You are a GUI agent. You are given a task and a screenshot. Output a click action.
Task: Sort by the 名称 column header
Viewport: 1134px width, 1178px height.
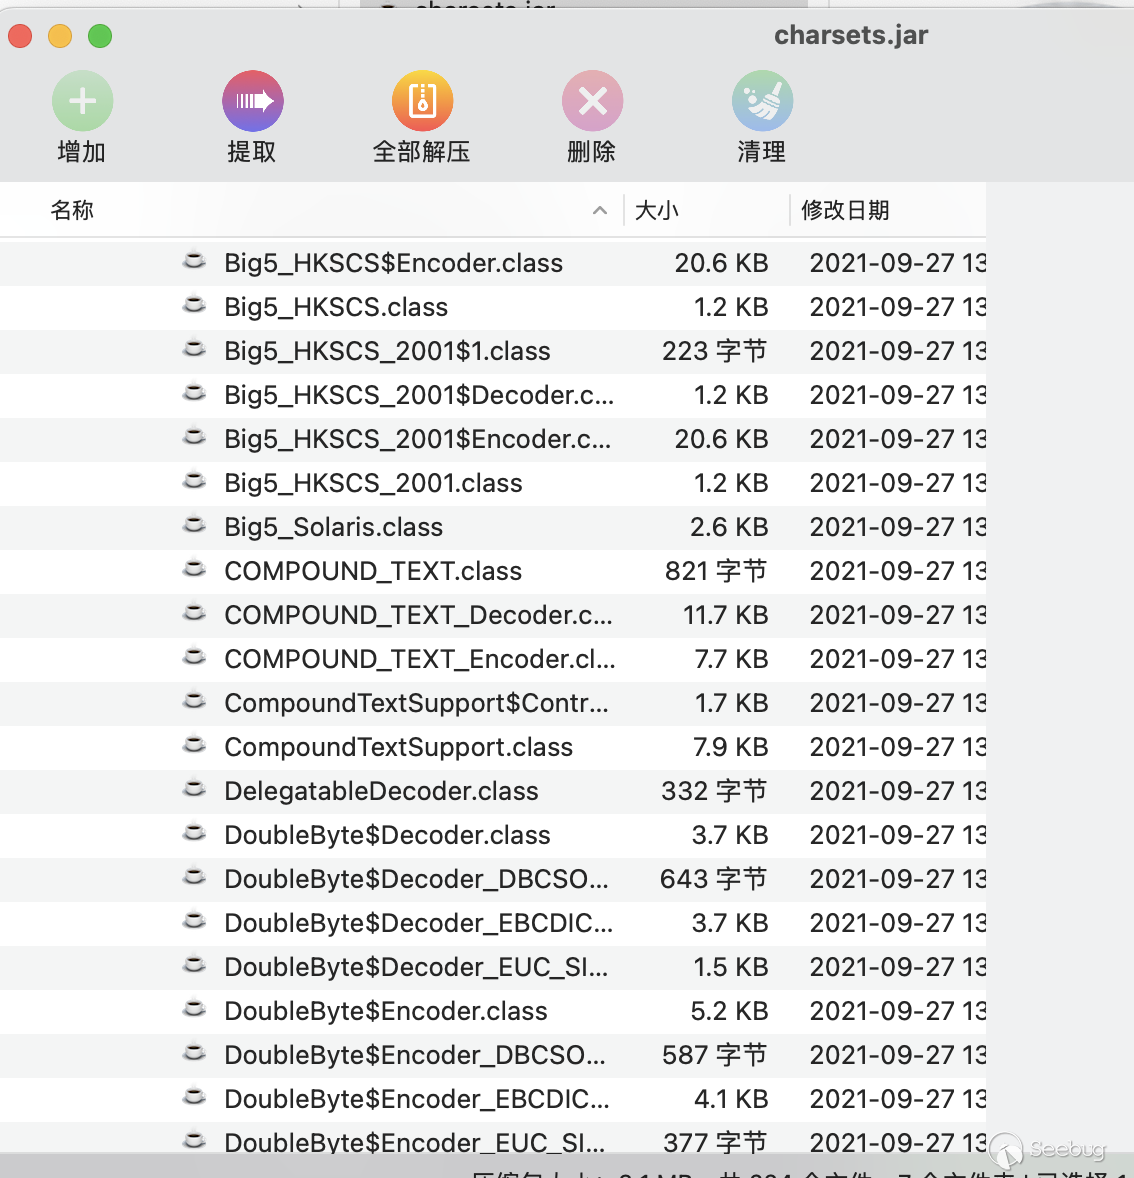pyautogui.click(x=72, y=210)
